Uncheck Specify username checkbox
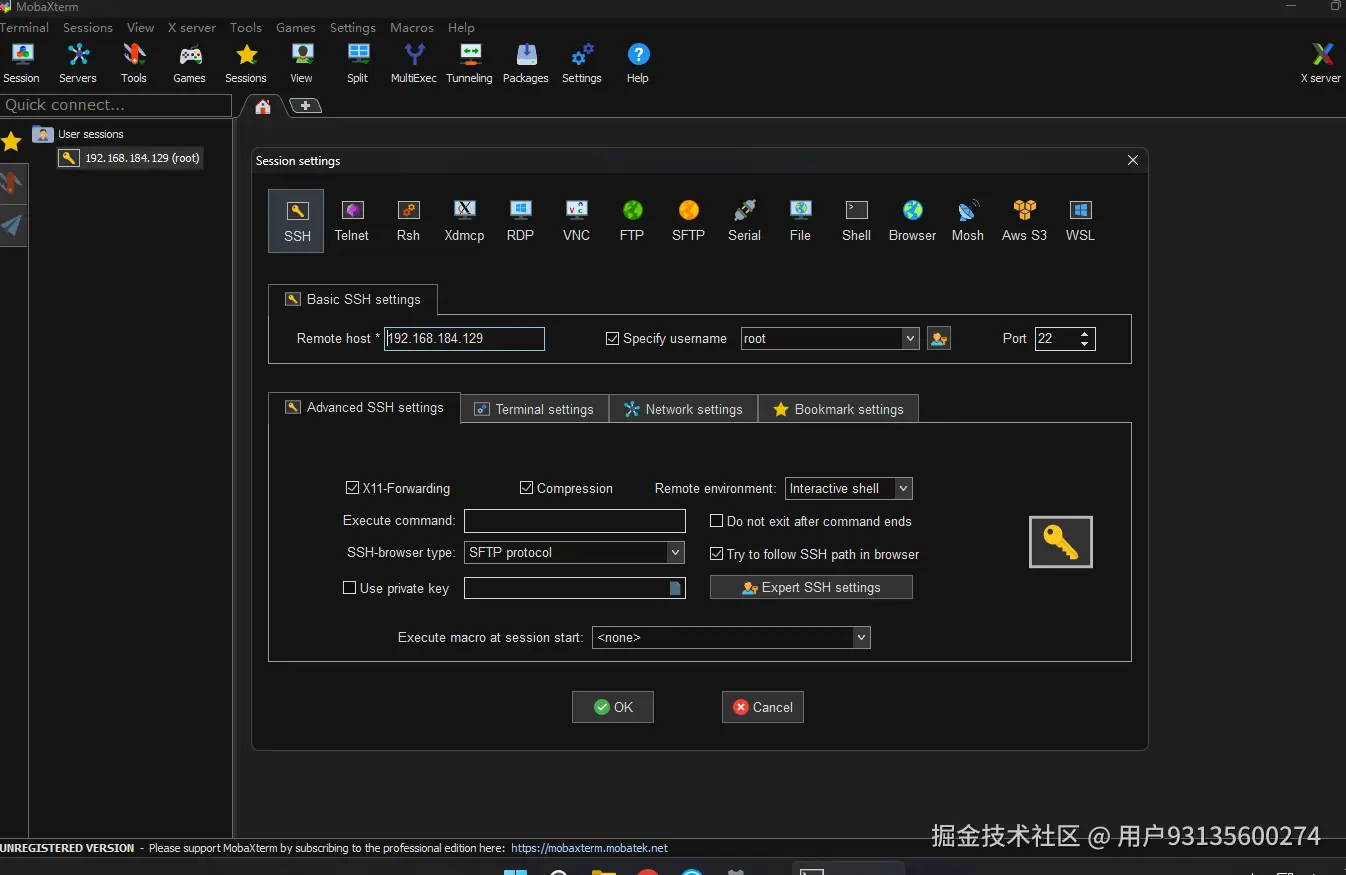The height and width of the screenshot is (875, 1346). point(613,339)
